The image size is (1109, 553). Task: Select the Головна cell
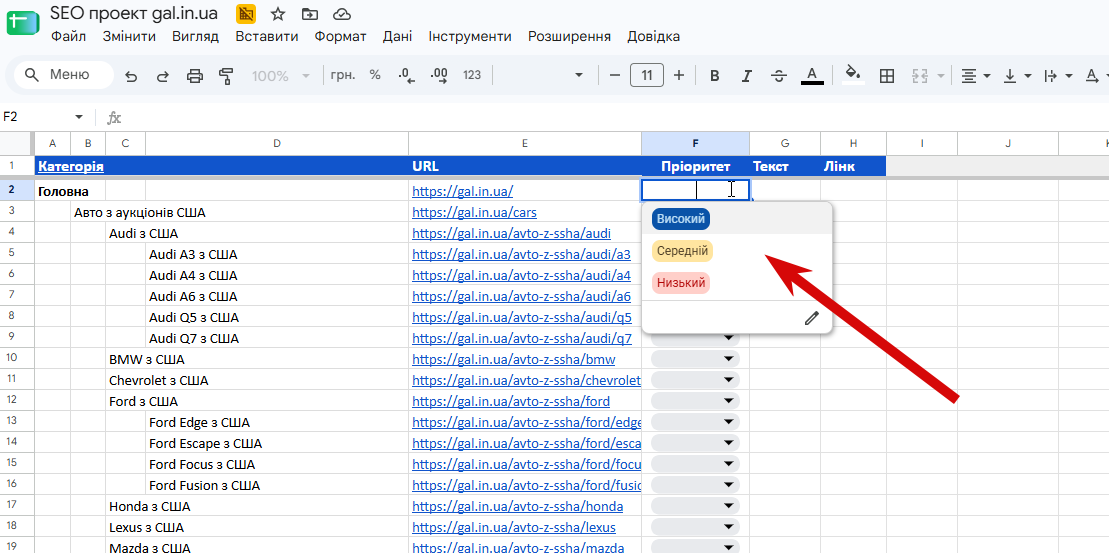[64, 191]
